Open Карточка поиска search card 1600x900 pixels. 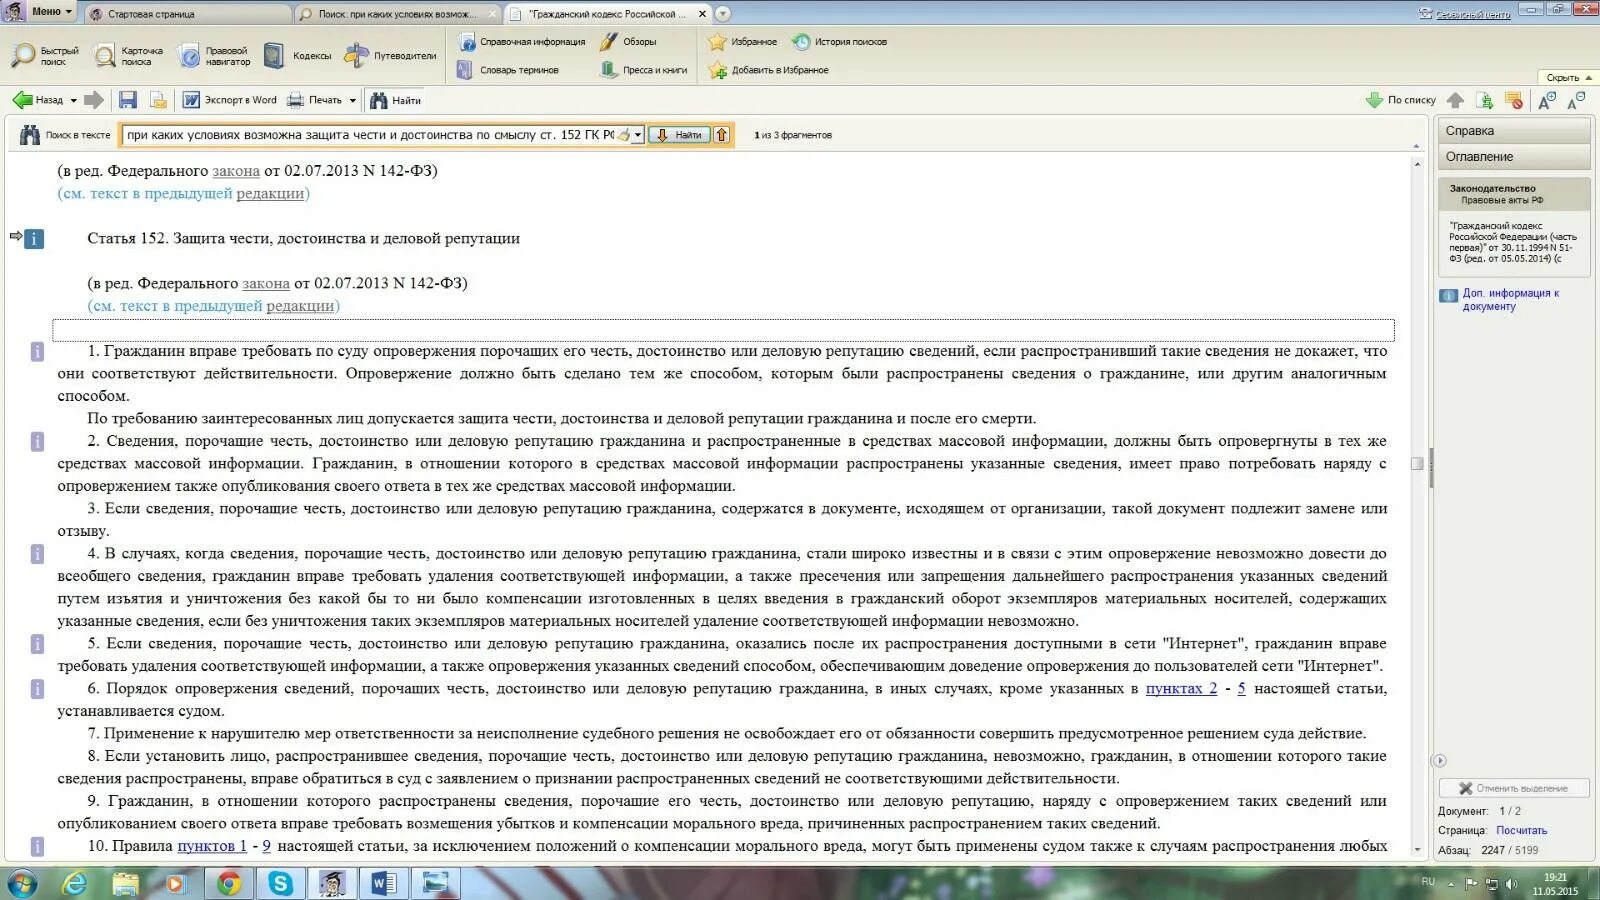(128, 56)
